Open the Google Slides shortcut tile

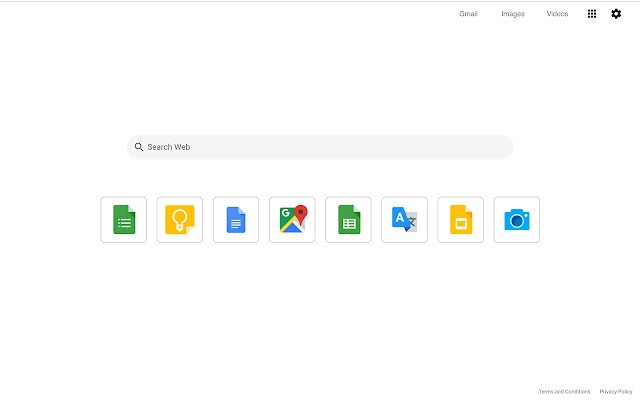[x=460, y=220]
